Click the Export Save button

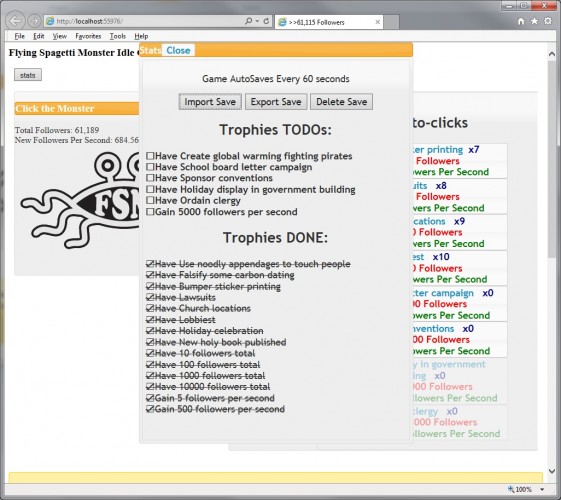(276, 102)
